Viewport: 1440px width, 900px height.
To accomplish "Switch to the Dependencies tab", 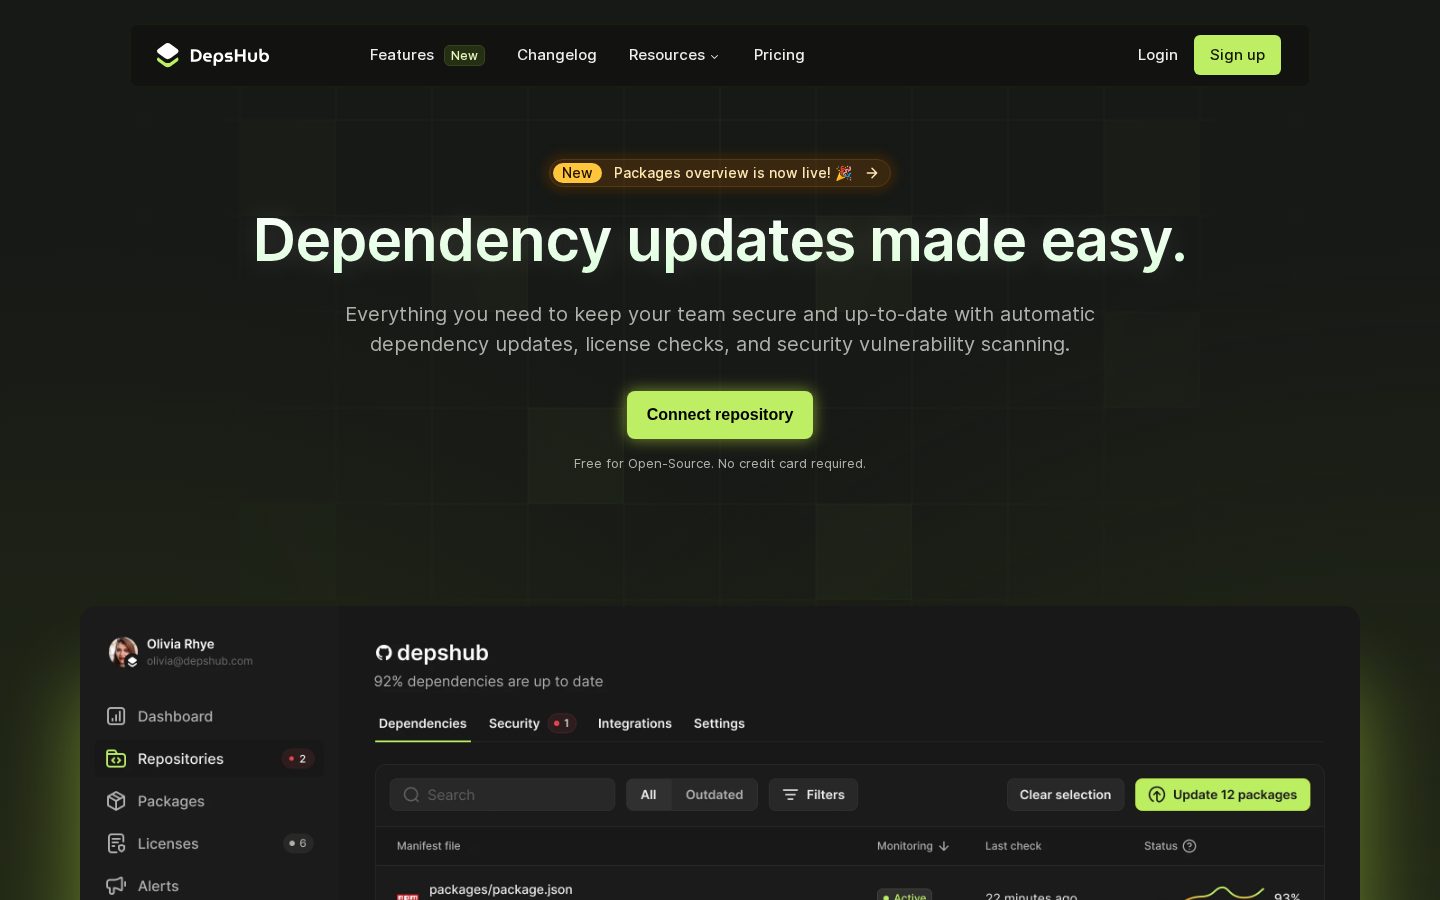I will coord(423,723).
